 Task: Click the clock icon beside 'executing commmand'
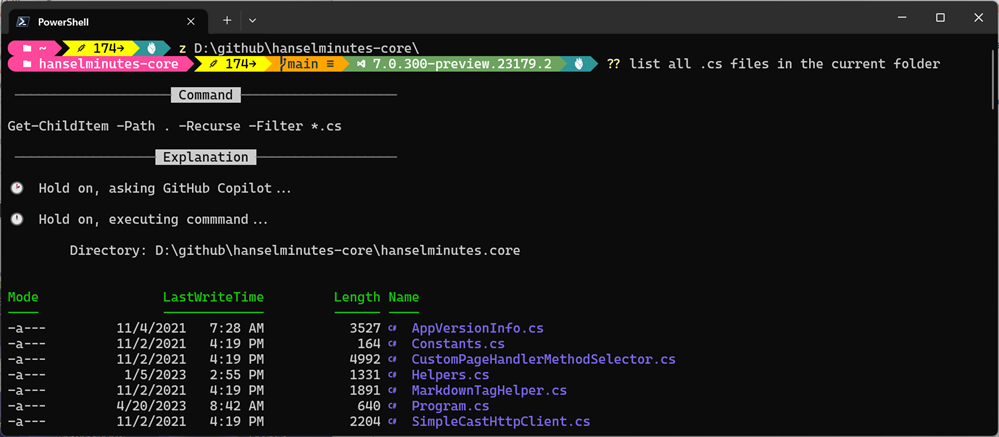[17, 219]
